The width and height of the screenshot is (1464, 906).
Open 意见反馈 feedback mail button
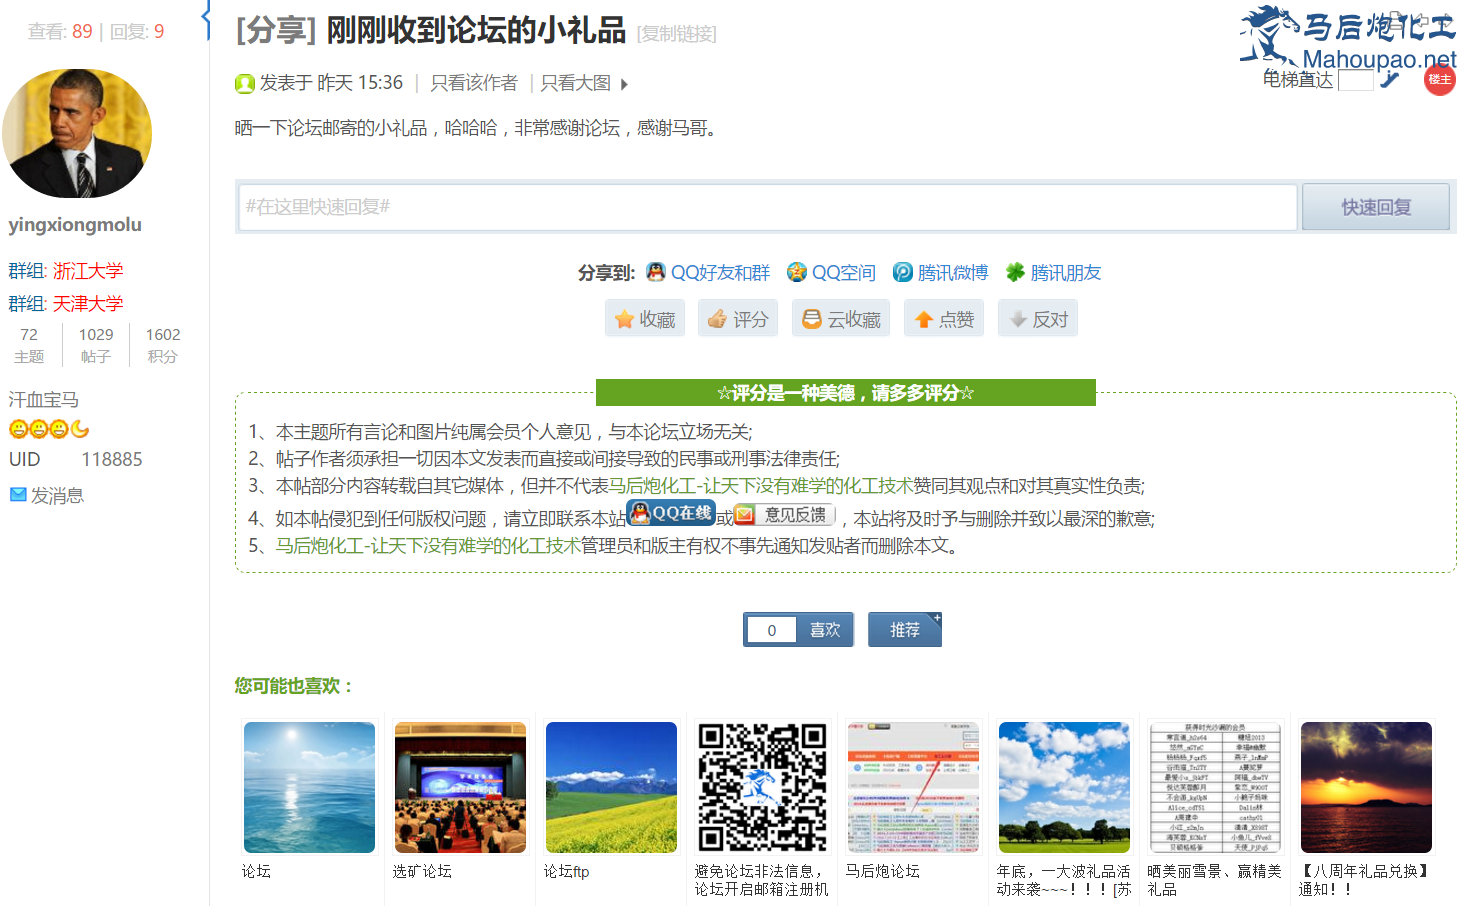784,515
